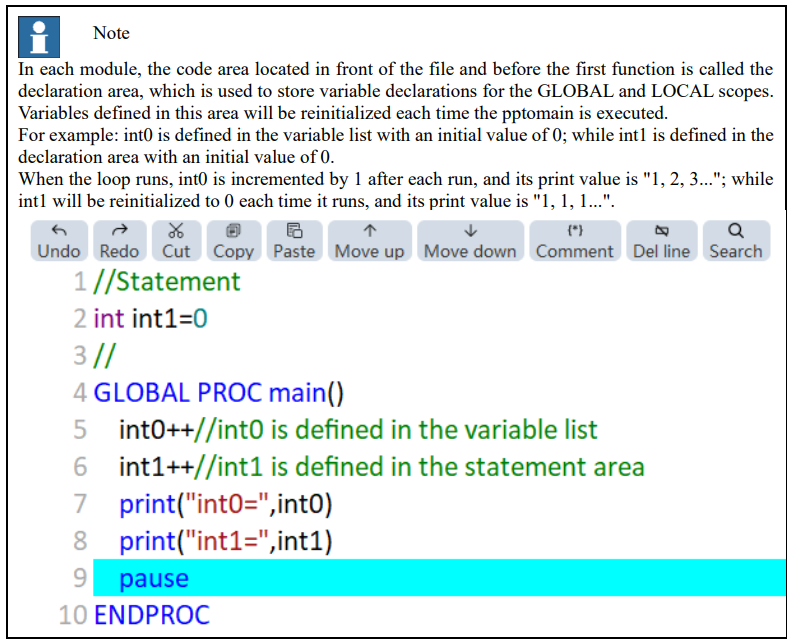Click the GLOBAL PROC main() line
Screen dimensions: 788x641
(219, 393)
